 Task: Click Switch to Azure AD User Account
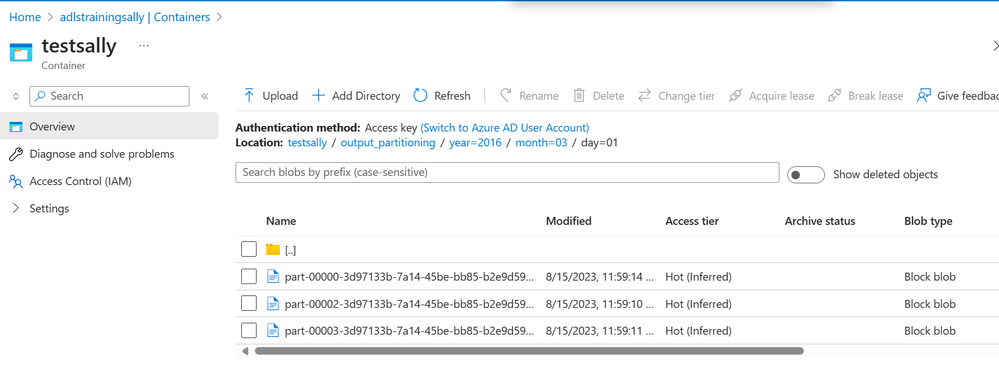(x=505, y=127)
